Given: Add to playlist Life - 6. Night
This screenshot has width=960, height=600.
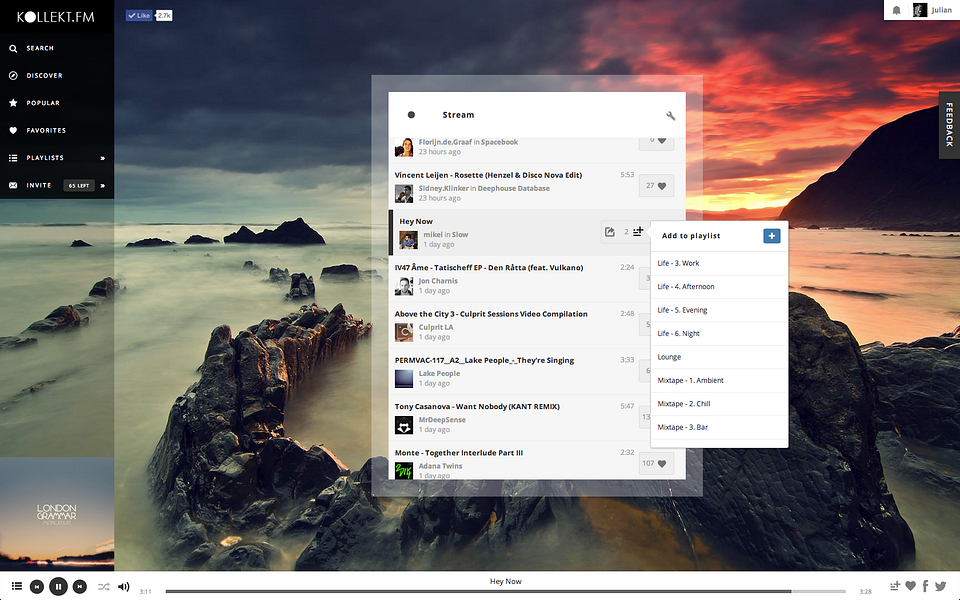Looking at the screenshot, I should pyautogui.click(x=719, y=334).
